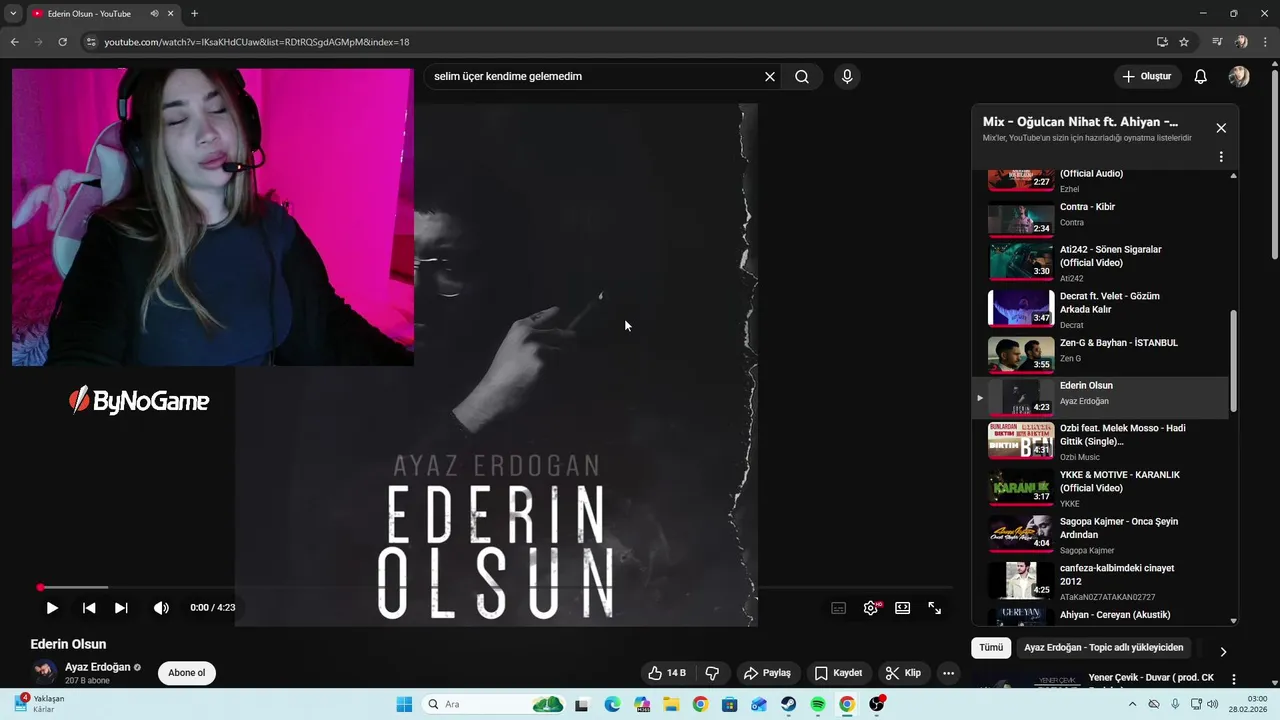Screen dimensions: 1280x720
Task: Go to previous video in playlist
Action: coord(89,608)
